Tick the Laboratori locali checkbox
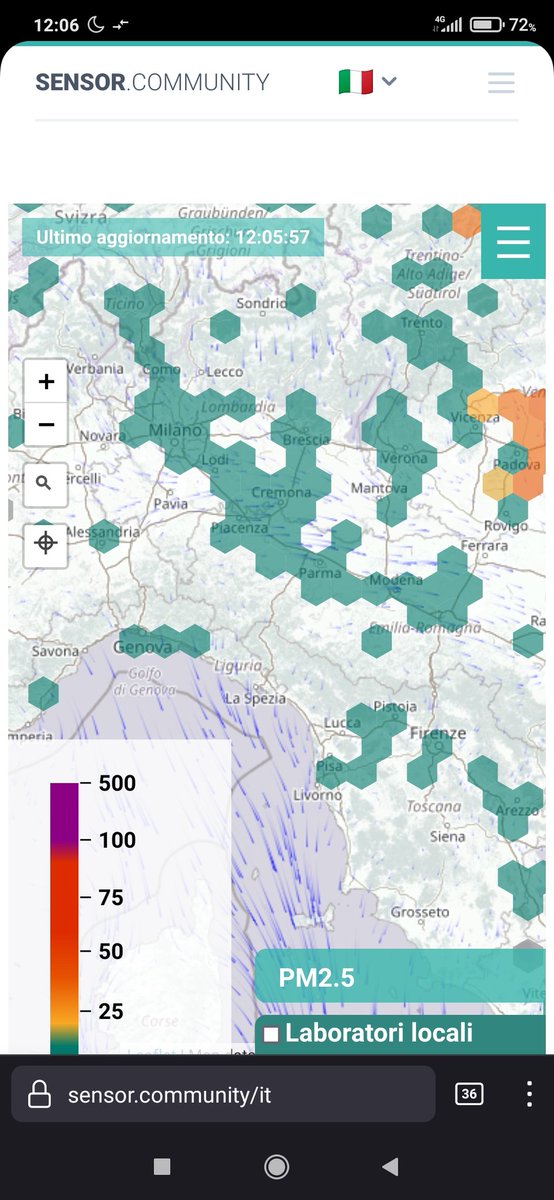The image size is (554, 1200). coord(272,1035)
